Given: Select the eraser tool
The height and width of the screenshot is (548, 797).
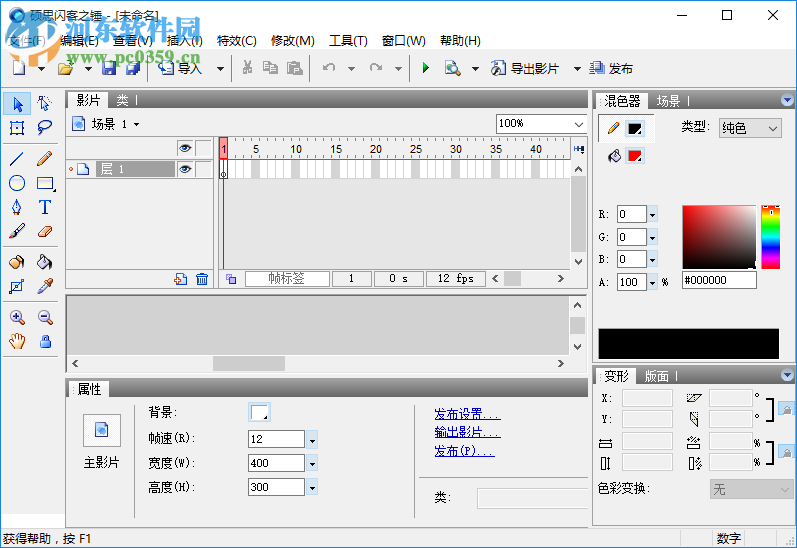Looking at the screenshot, I should (45, 231).
